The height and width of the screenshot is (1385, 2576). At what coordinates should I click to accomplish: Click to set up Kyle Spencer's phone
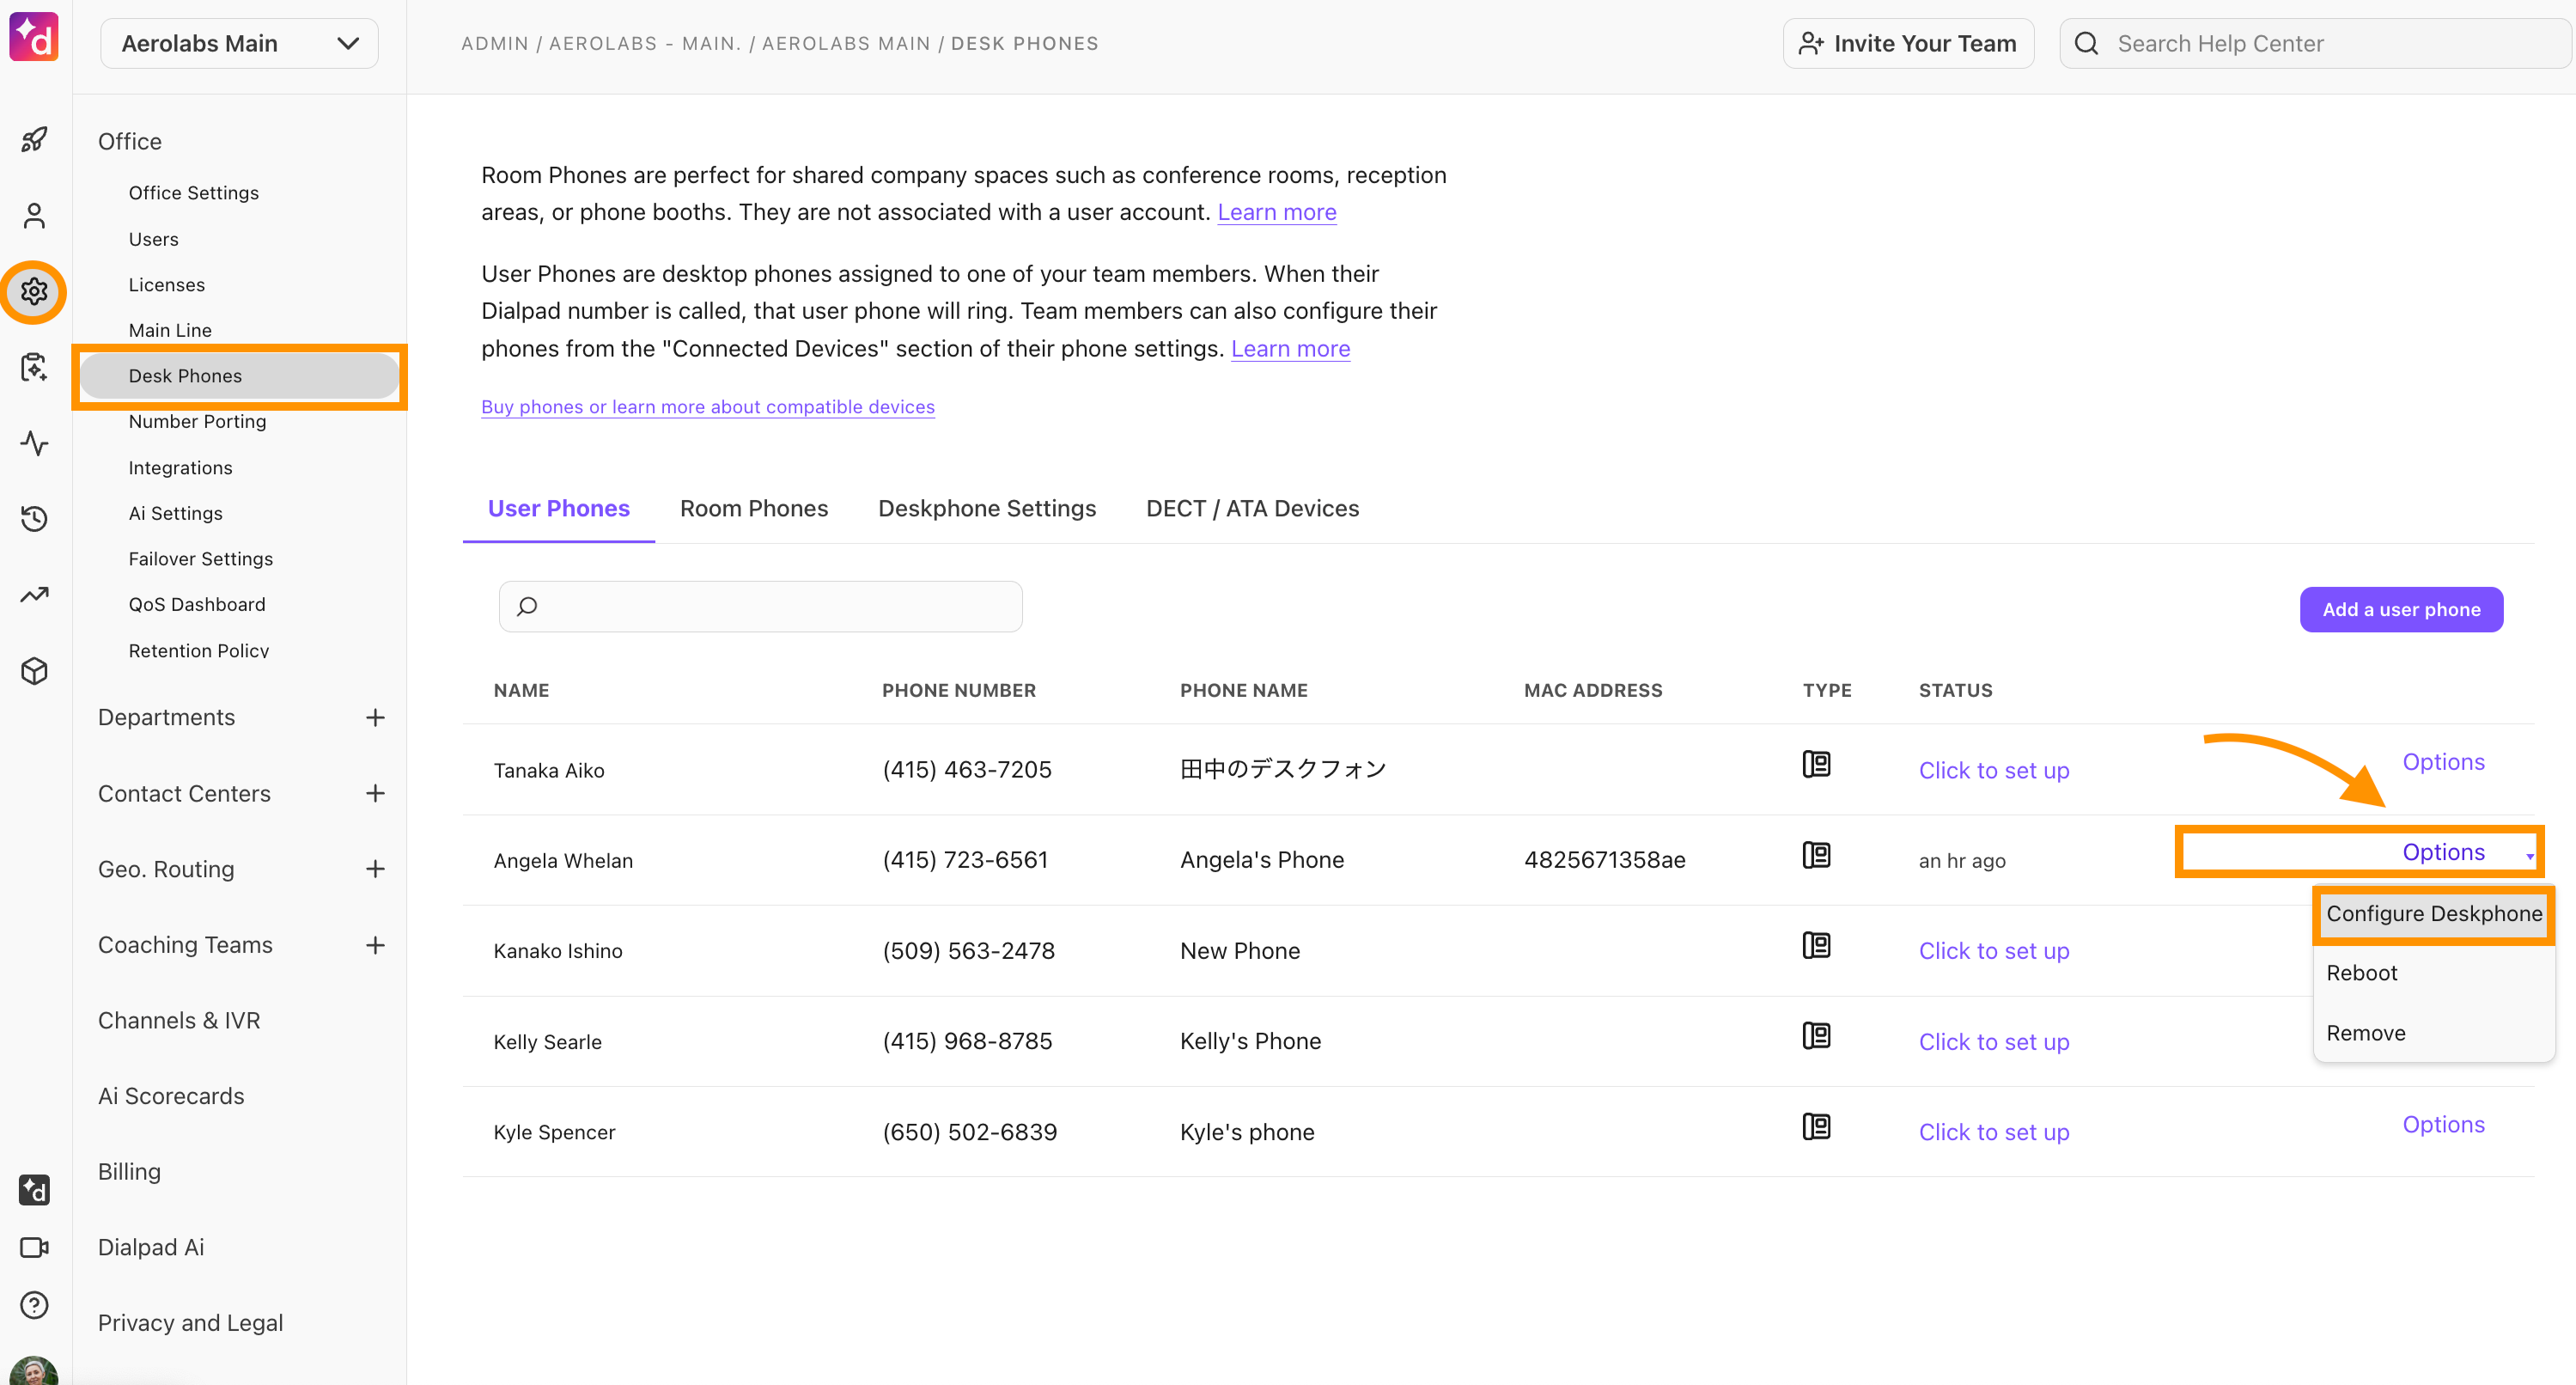coord(1993,1132)
